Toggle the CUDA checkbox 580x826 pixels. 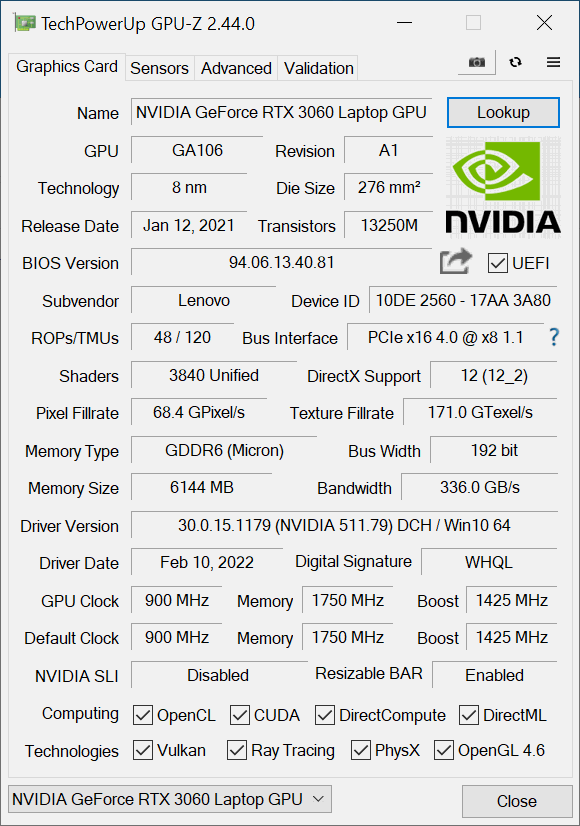click(240, 715)
